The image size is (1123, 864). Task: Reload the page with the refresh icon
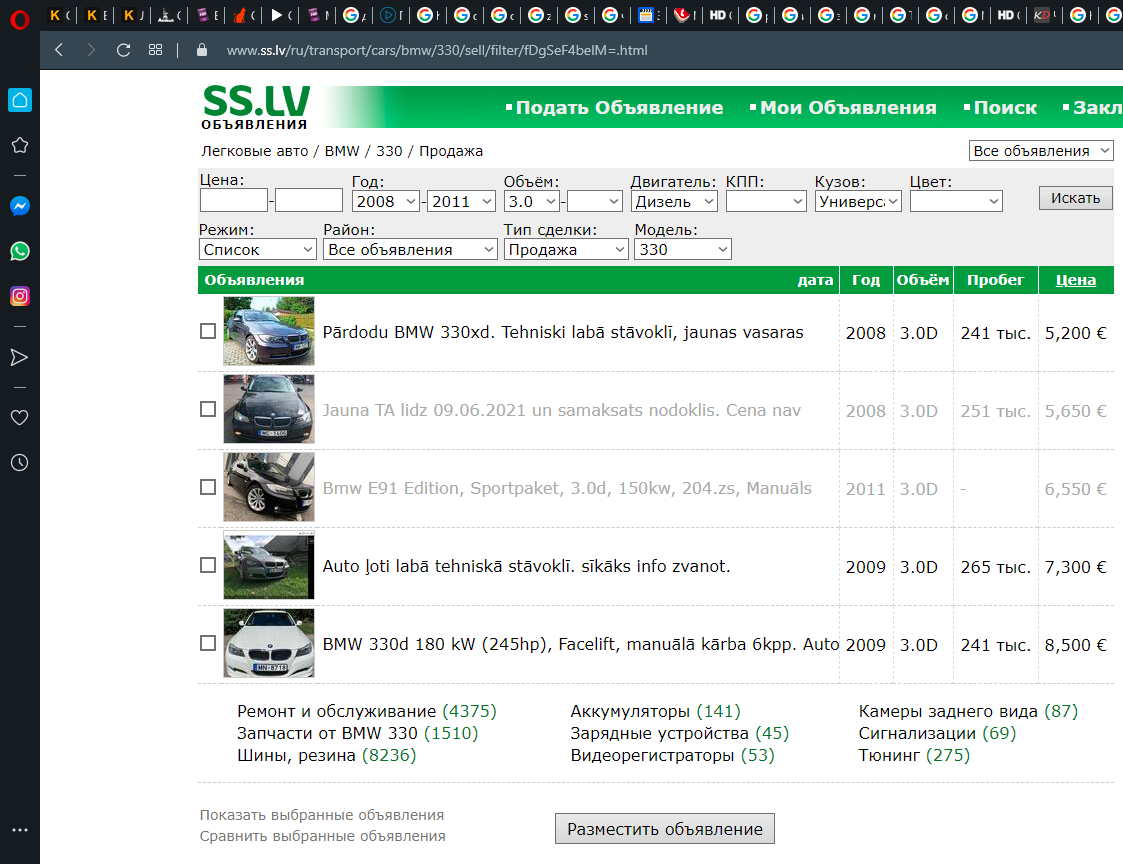pyautogui.click(x=123, y=50)
